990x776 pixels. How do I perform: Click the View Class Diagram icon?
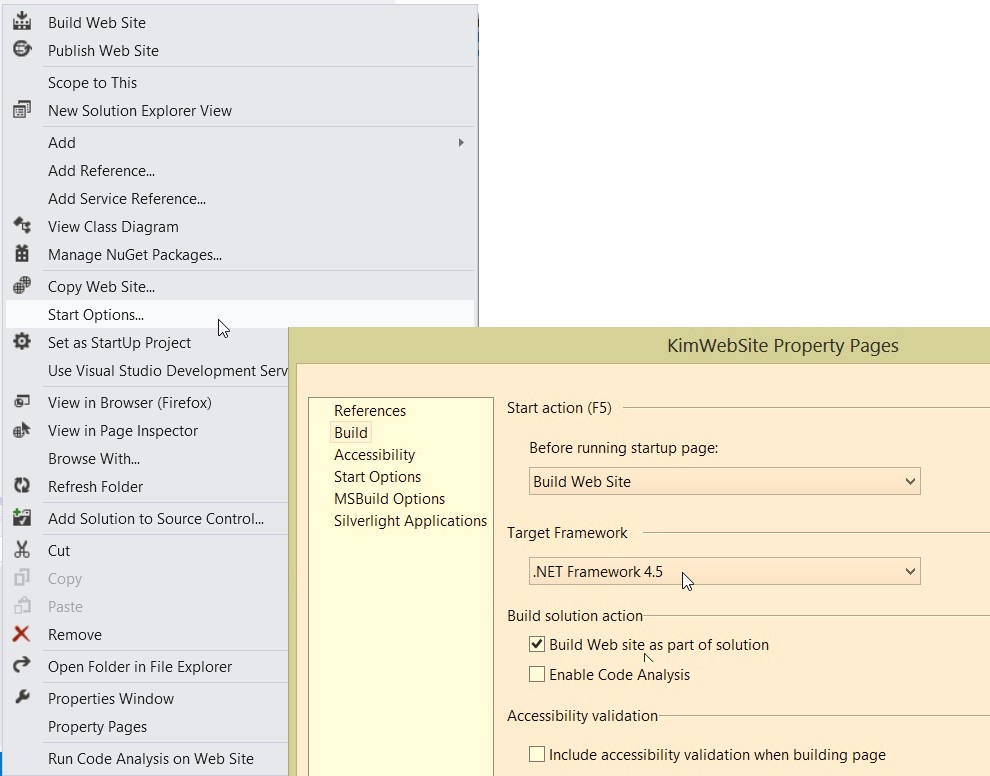tap(22, 225)
